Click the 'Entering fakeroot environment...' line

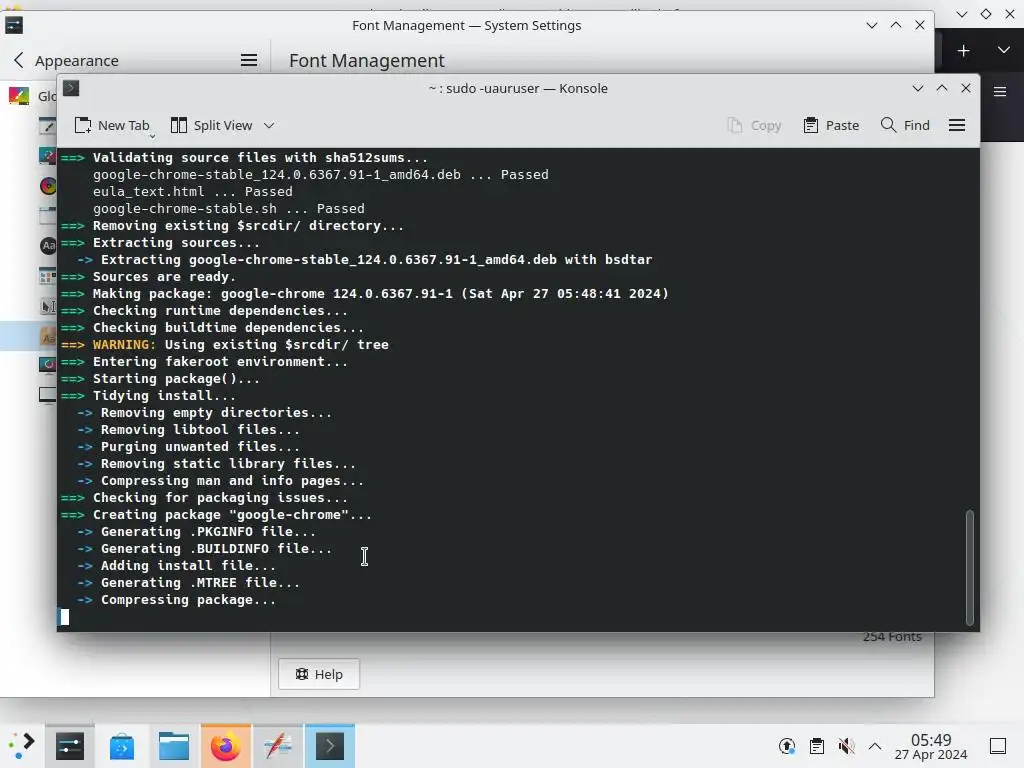[x=220, y=361]
